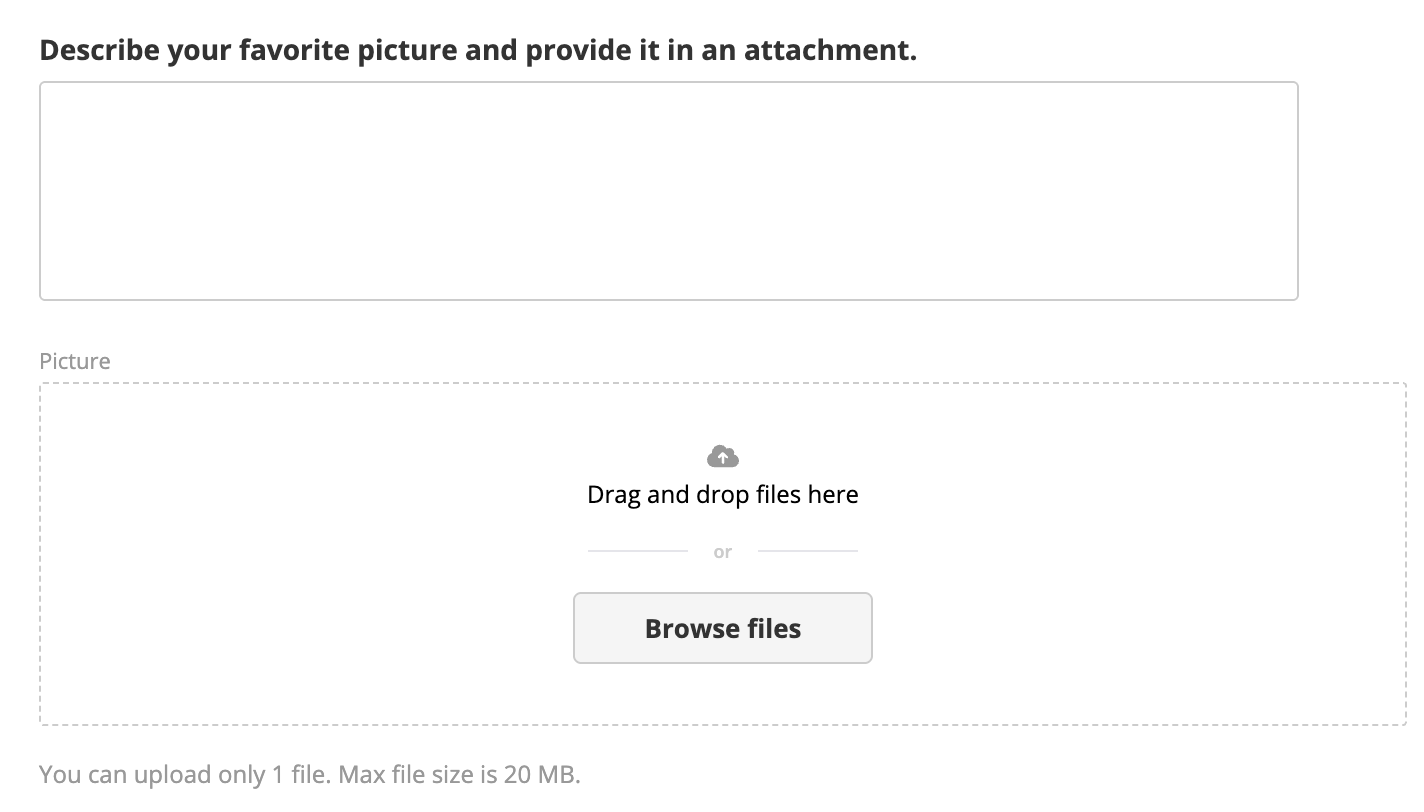The width and height of the screenshot is (1424, 812).
Task: Click the word 'attachment' in the heading
Action: click(x=828, y=50)
